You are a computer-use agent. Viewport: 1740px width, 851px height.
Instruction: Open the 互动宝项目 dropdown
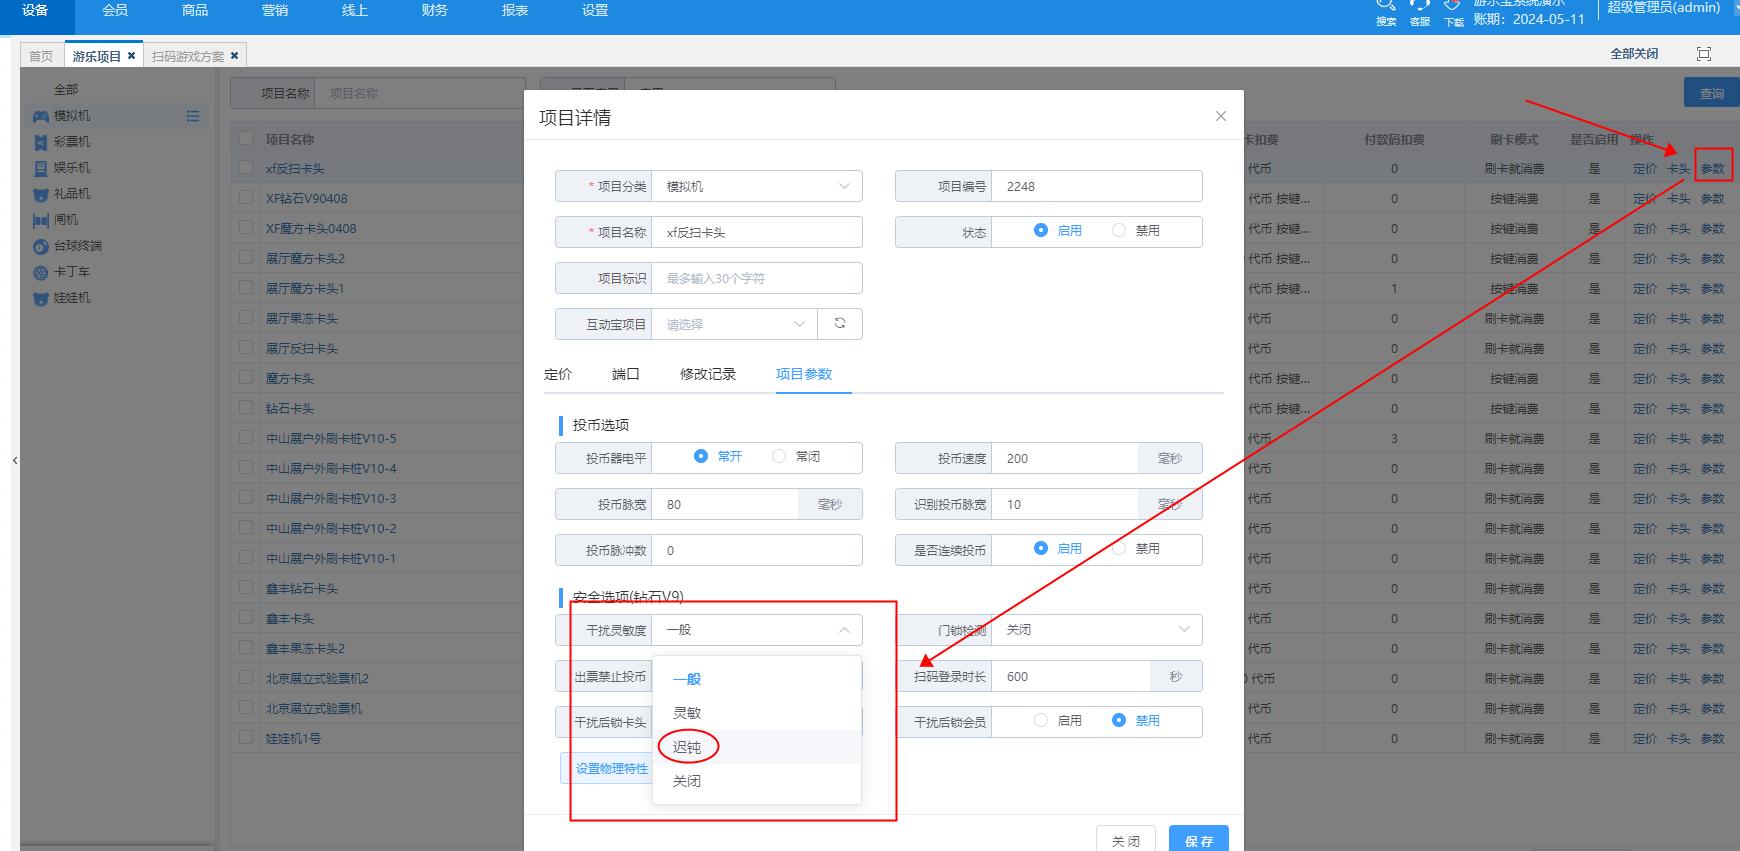click(x=735, y=324)
